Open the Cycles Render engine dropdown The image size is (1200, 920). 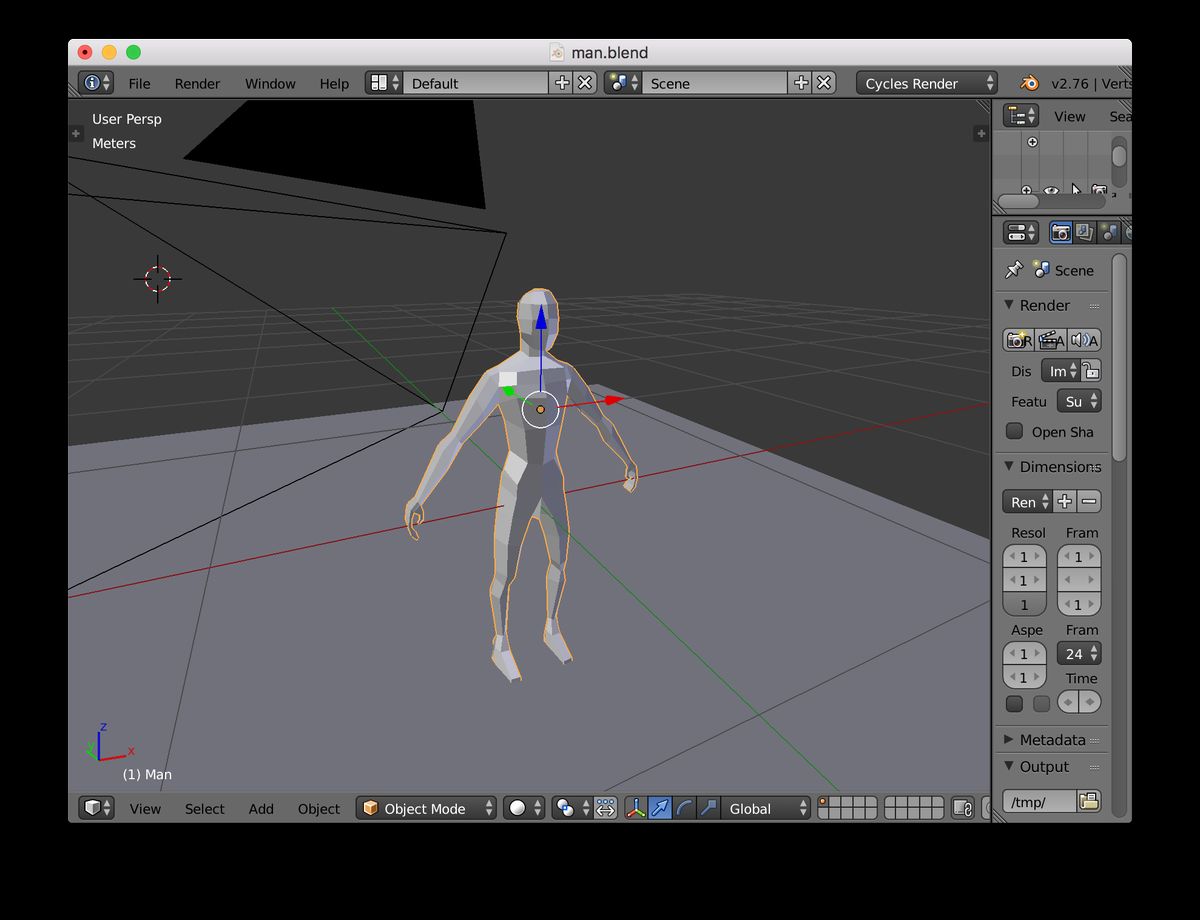(x=926, y=83)
